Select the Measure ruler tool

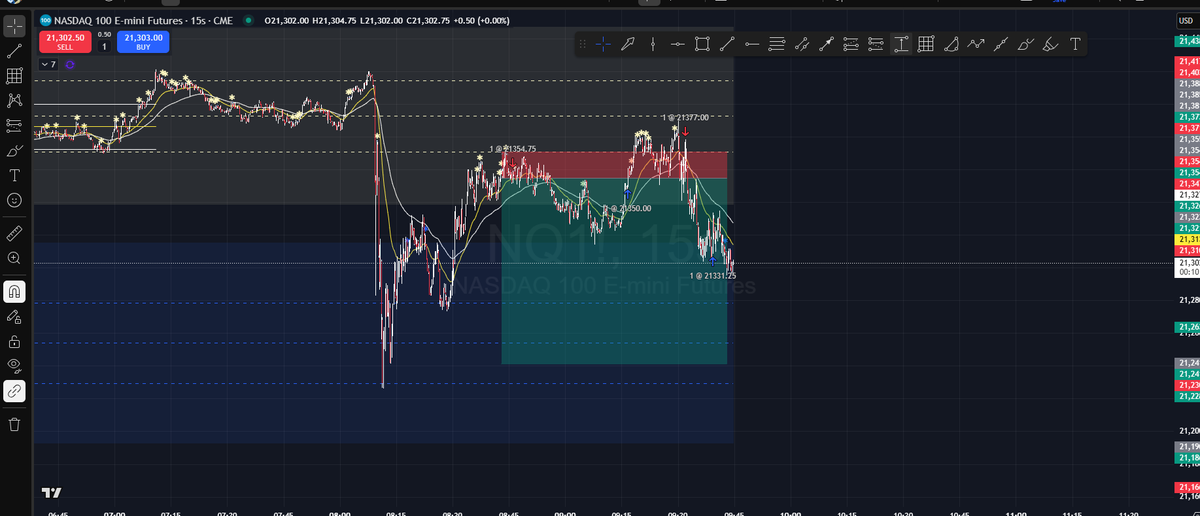pos(14,233)
